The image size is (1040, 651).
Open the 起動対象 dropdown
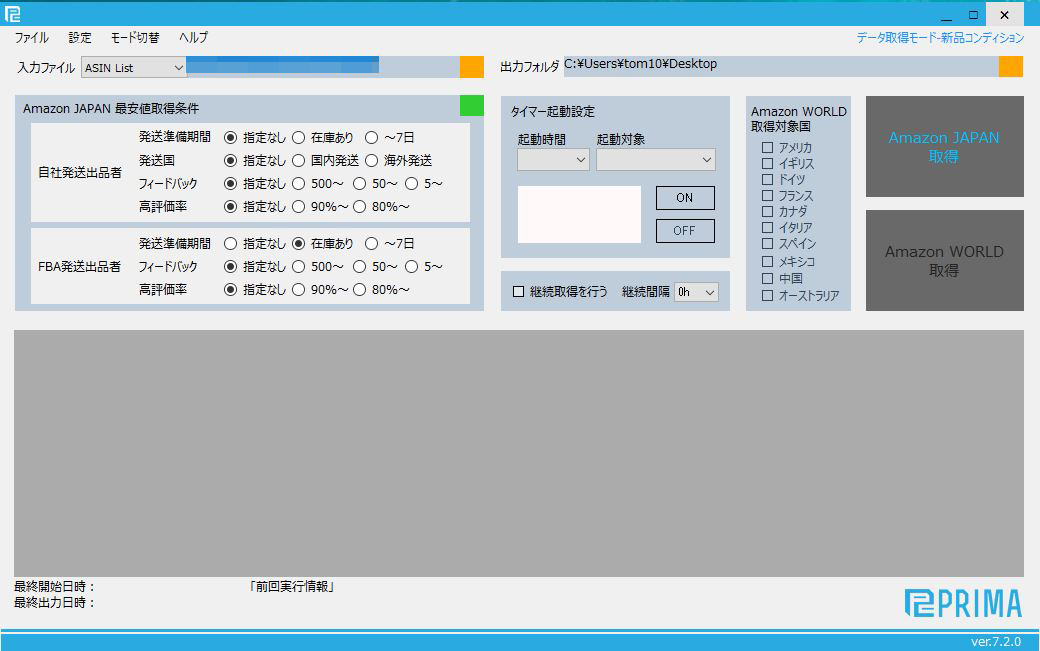click(655, 160)
